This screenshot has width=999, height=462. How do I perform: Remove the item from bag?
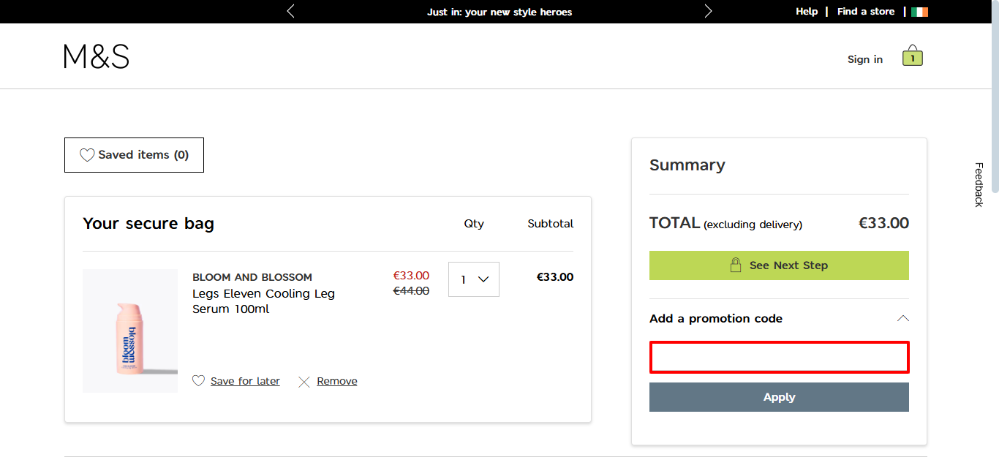[x=337, y=381]
